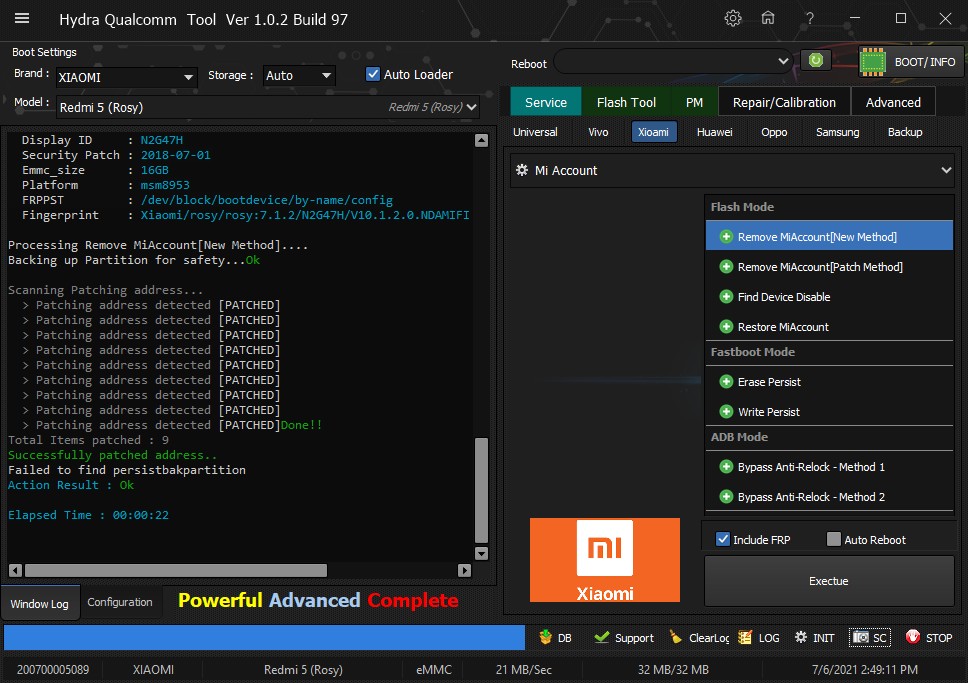Select the Samsung sub-tab
This screenshot has height=683, width=968.
[x=837, y=132]
